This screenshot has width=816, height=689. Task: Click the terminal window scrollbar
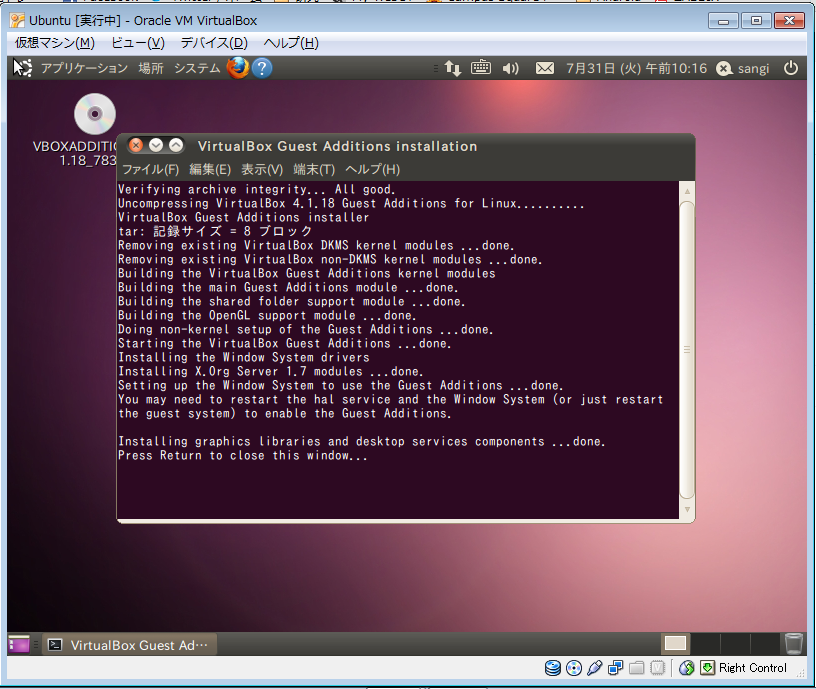coord(686,350)
